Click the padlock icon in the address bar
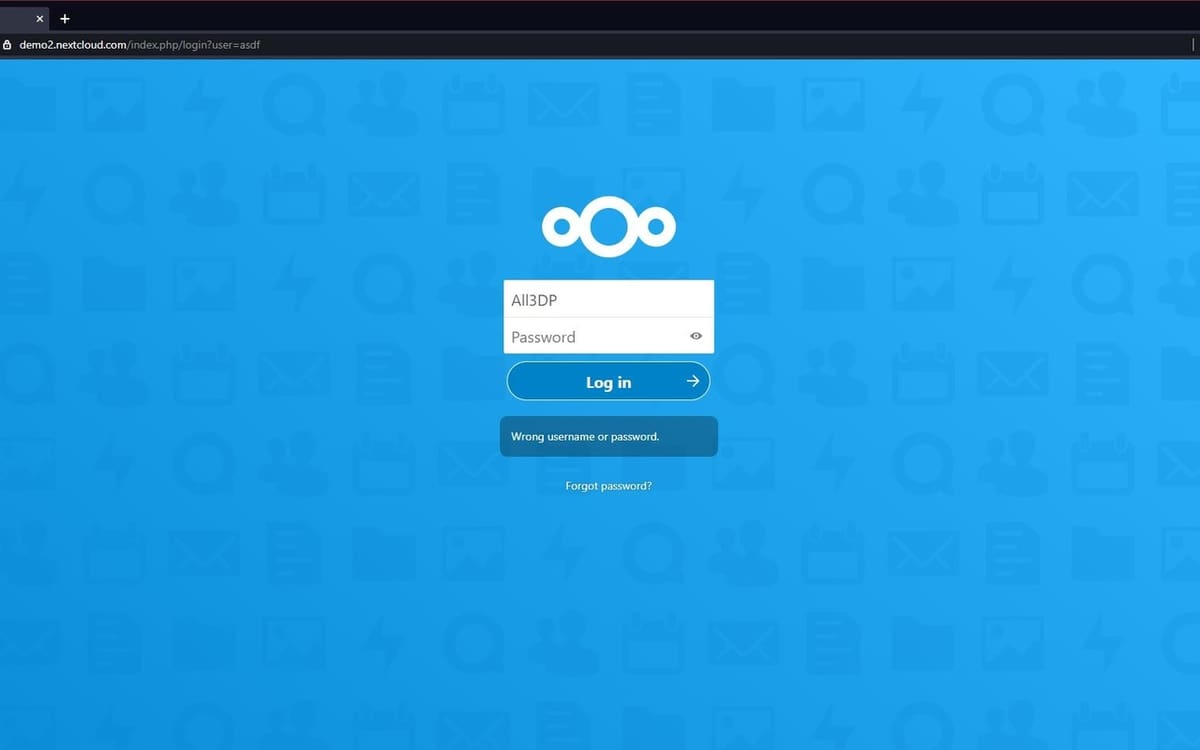 [x=8, y=45]
